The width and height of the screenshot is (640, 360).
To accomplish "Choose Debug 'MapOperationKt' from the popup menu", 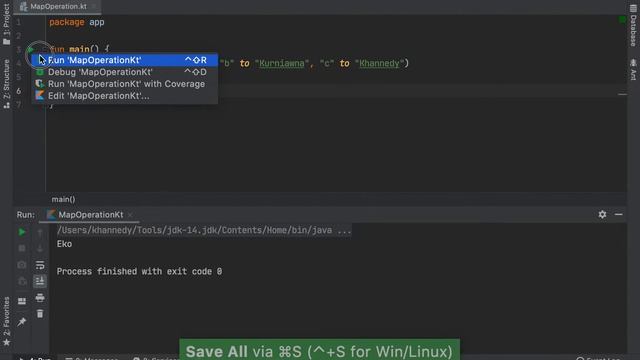I will 124,72.
